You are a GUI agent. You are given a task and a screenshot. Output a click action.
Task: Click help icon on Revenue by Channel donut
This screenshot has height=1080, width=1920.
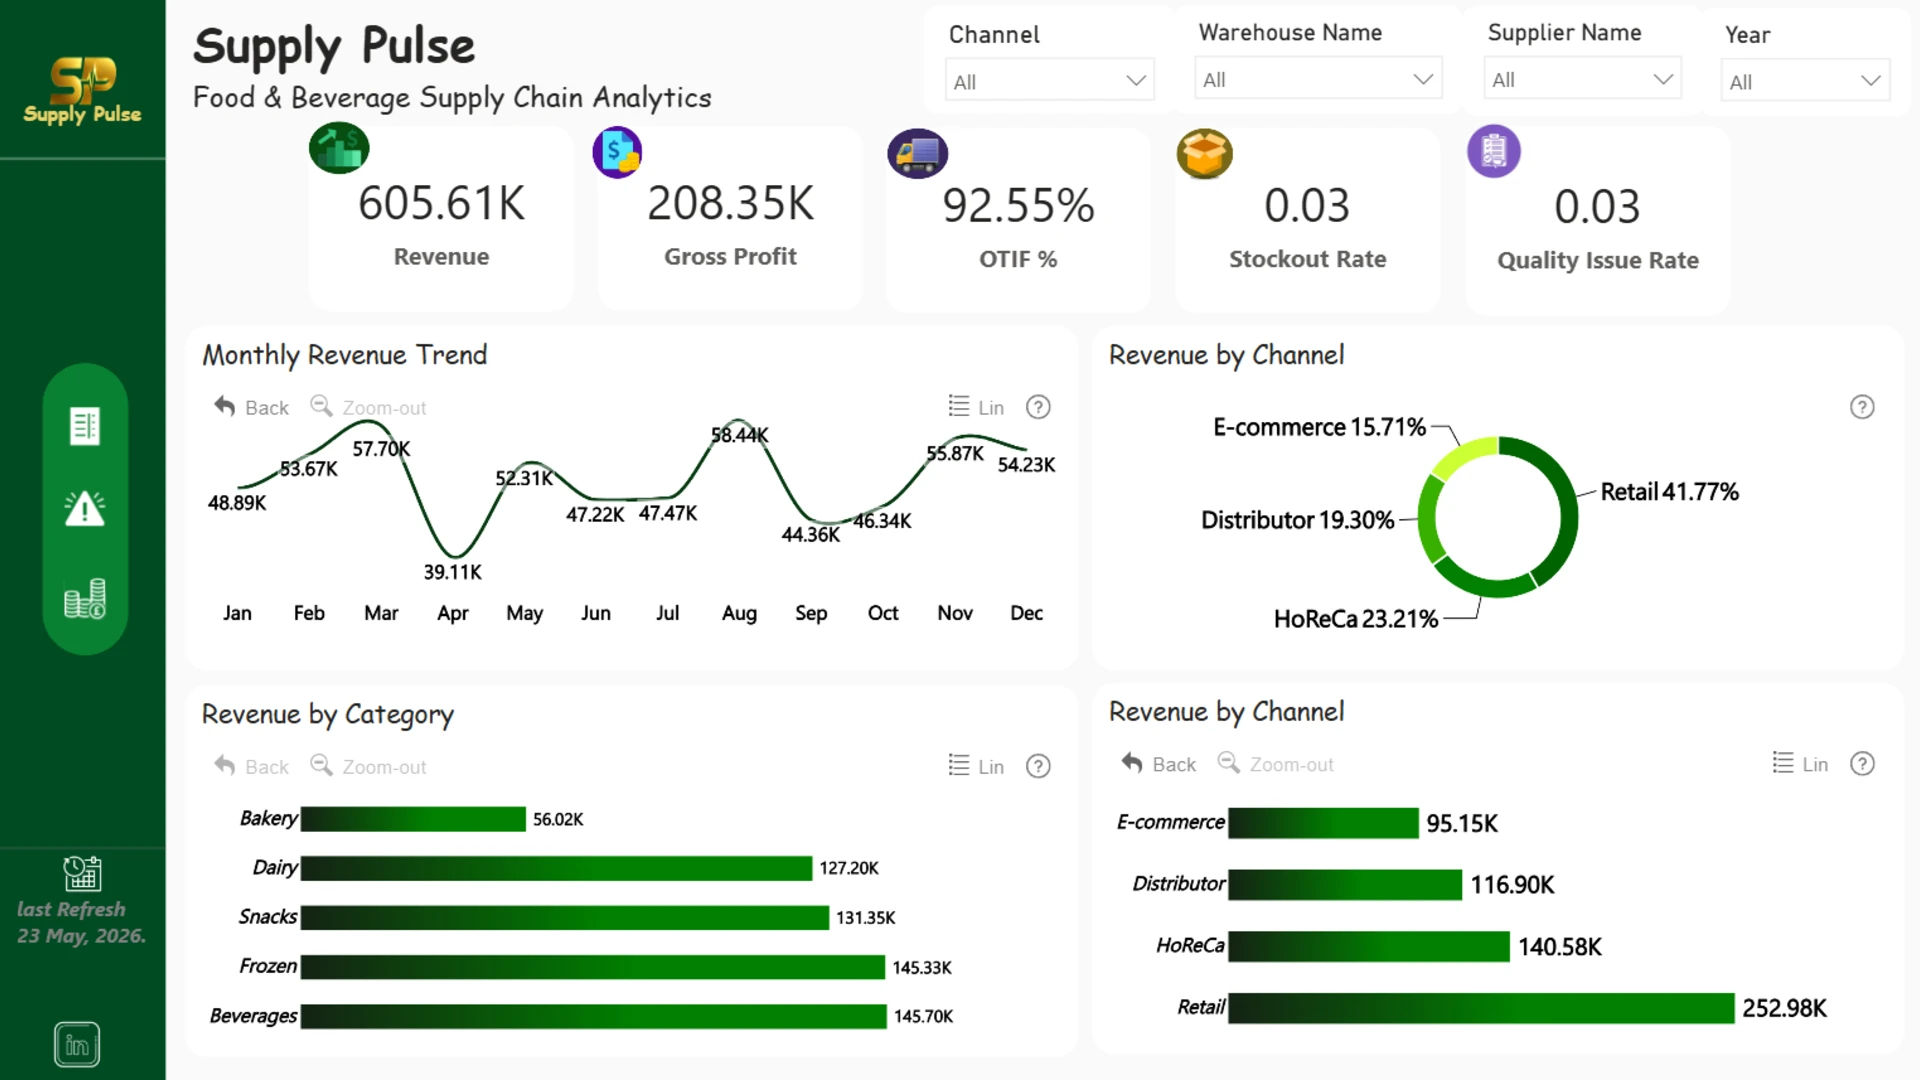pyautogui.click(x=1862, y=407)
